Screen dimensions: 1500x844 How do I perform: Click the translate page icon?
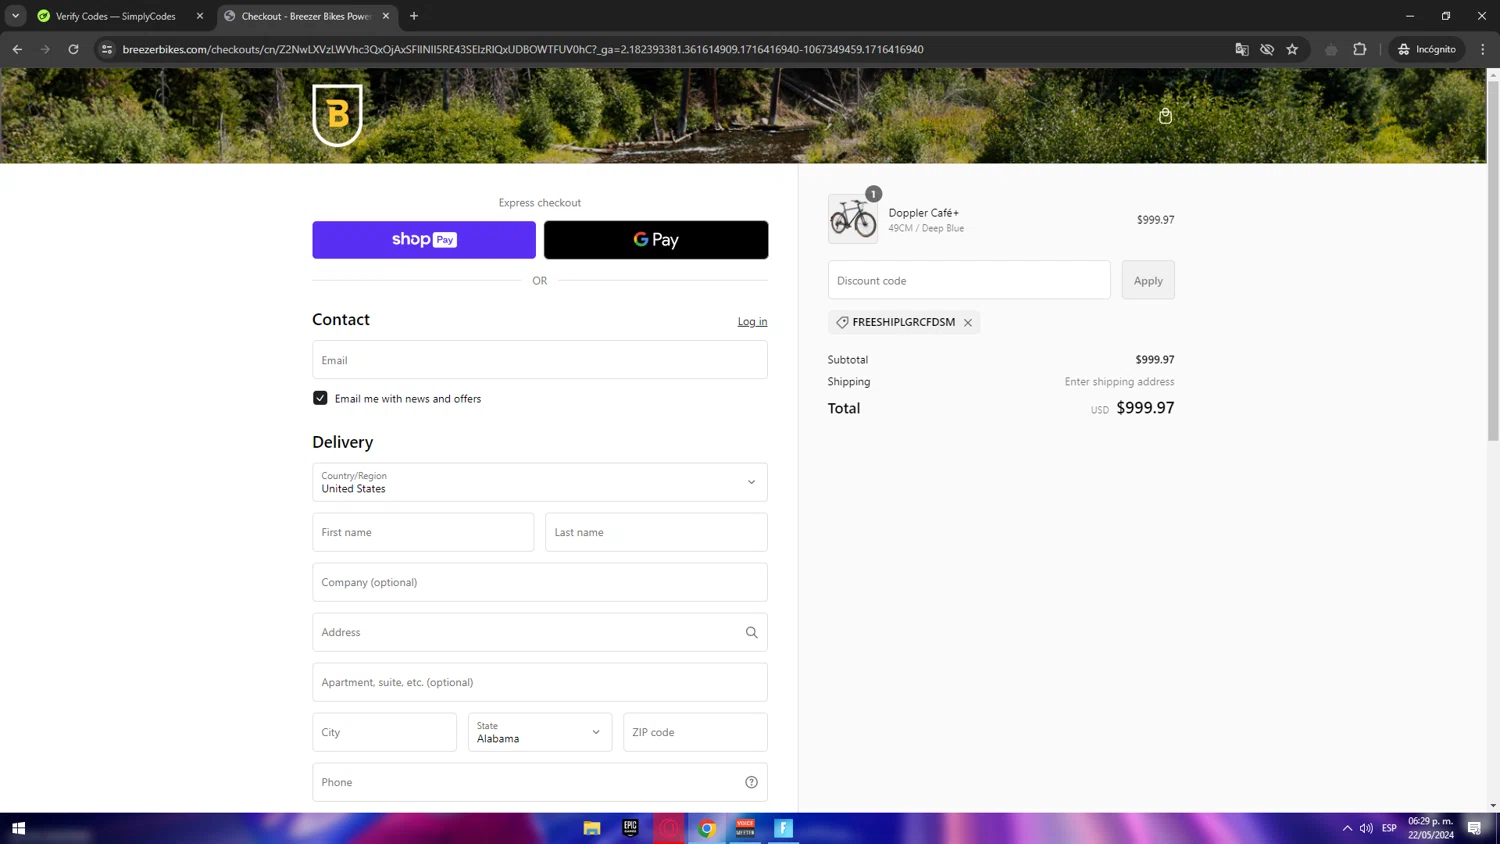[1242, 49]
